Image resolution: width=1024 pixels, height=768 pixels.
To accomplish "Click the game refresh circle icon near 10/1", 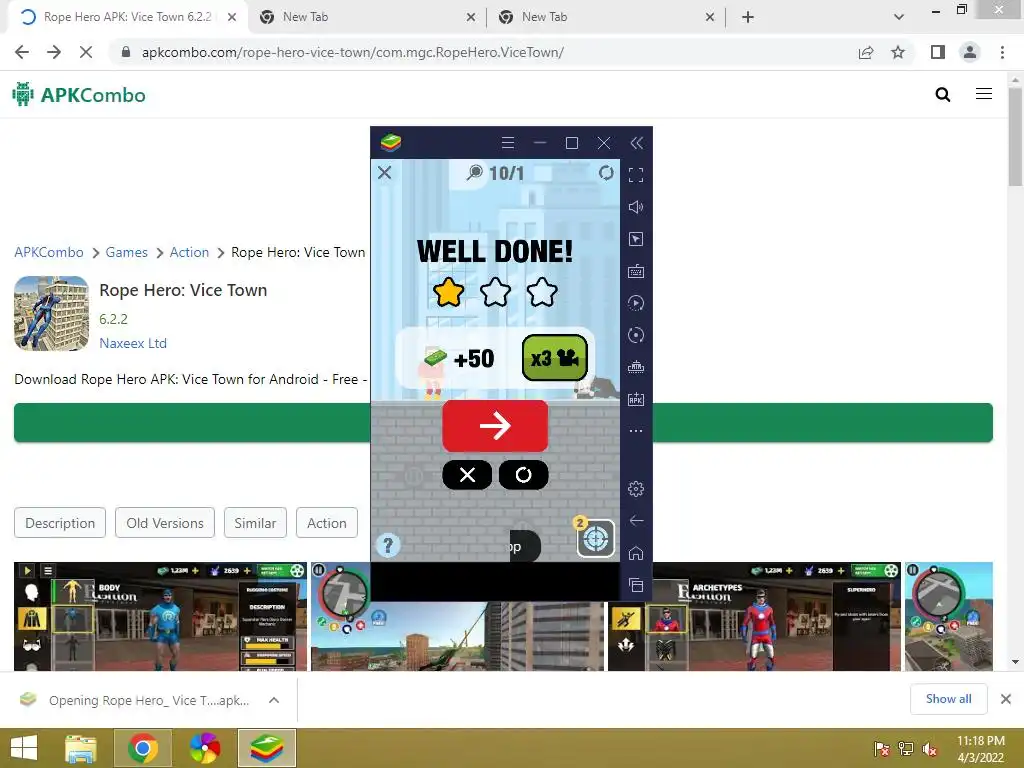I will click(x=606, y=172).
